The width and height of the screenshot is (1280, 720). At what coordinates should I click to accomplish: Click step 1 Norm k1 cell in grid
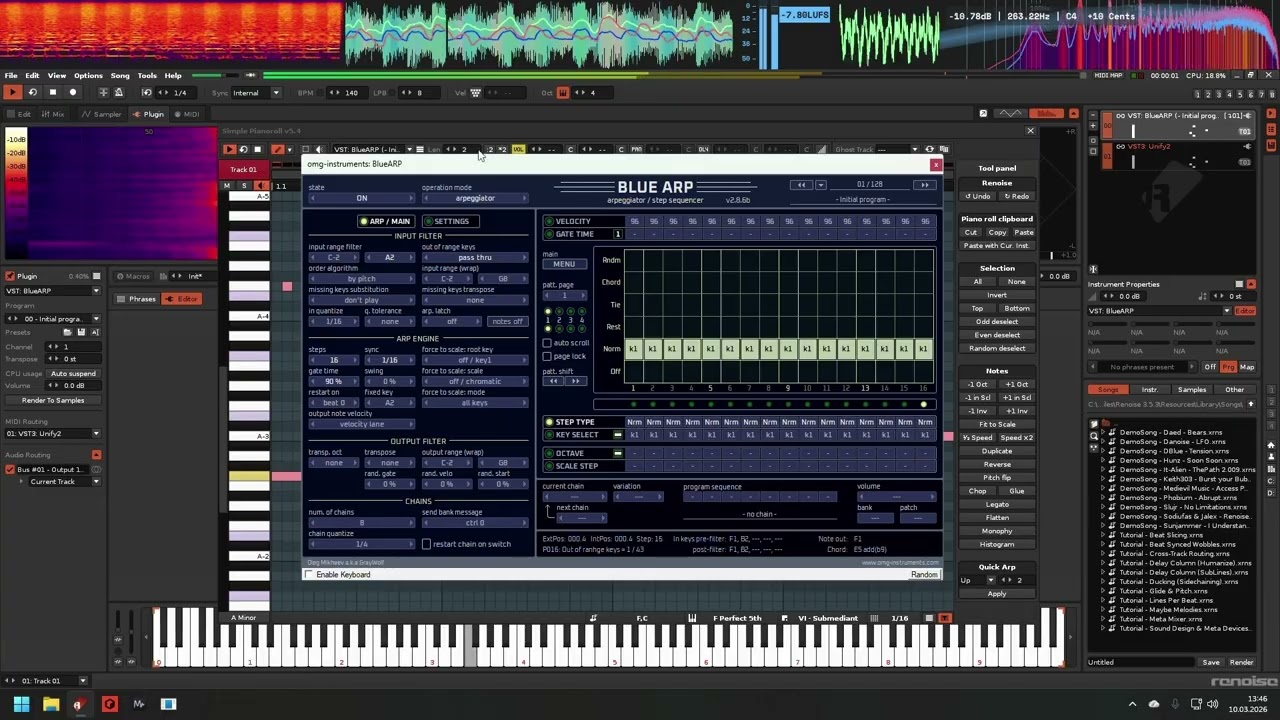633,349
